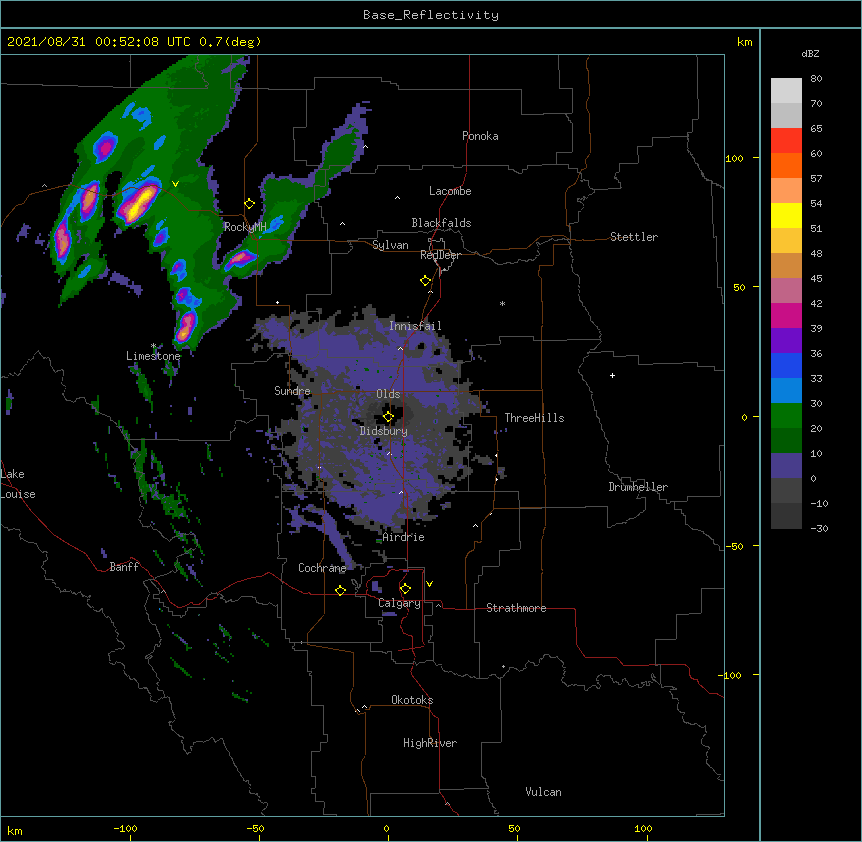Click the 65 value in dBZ legend

coord(816,129)
